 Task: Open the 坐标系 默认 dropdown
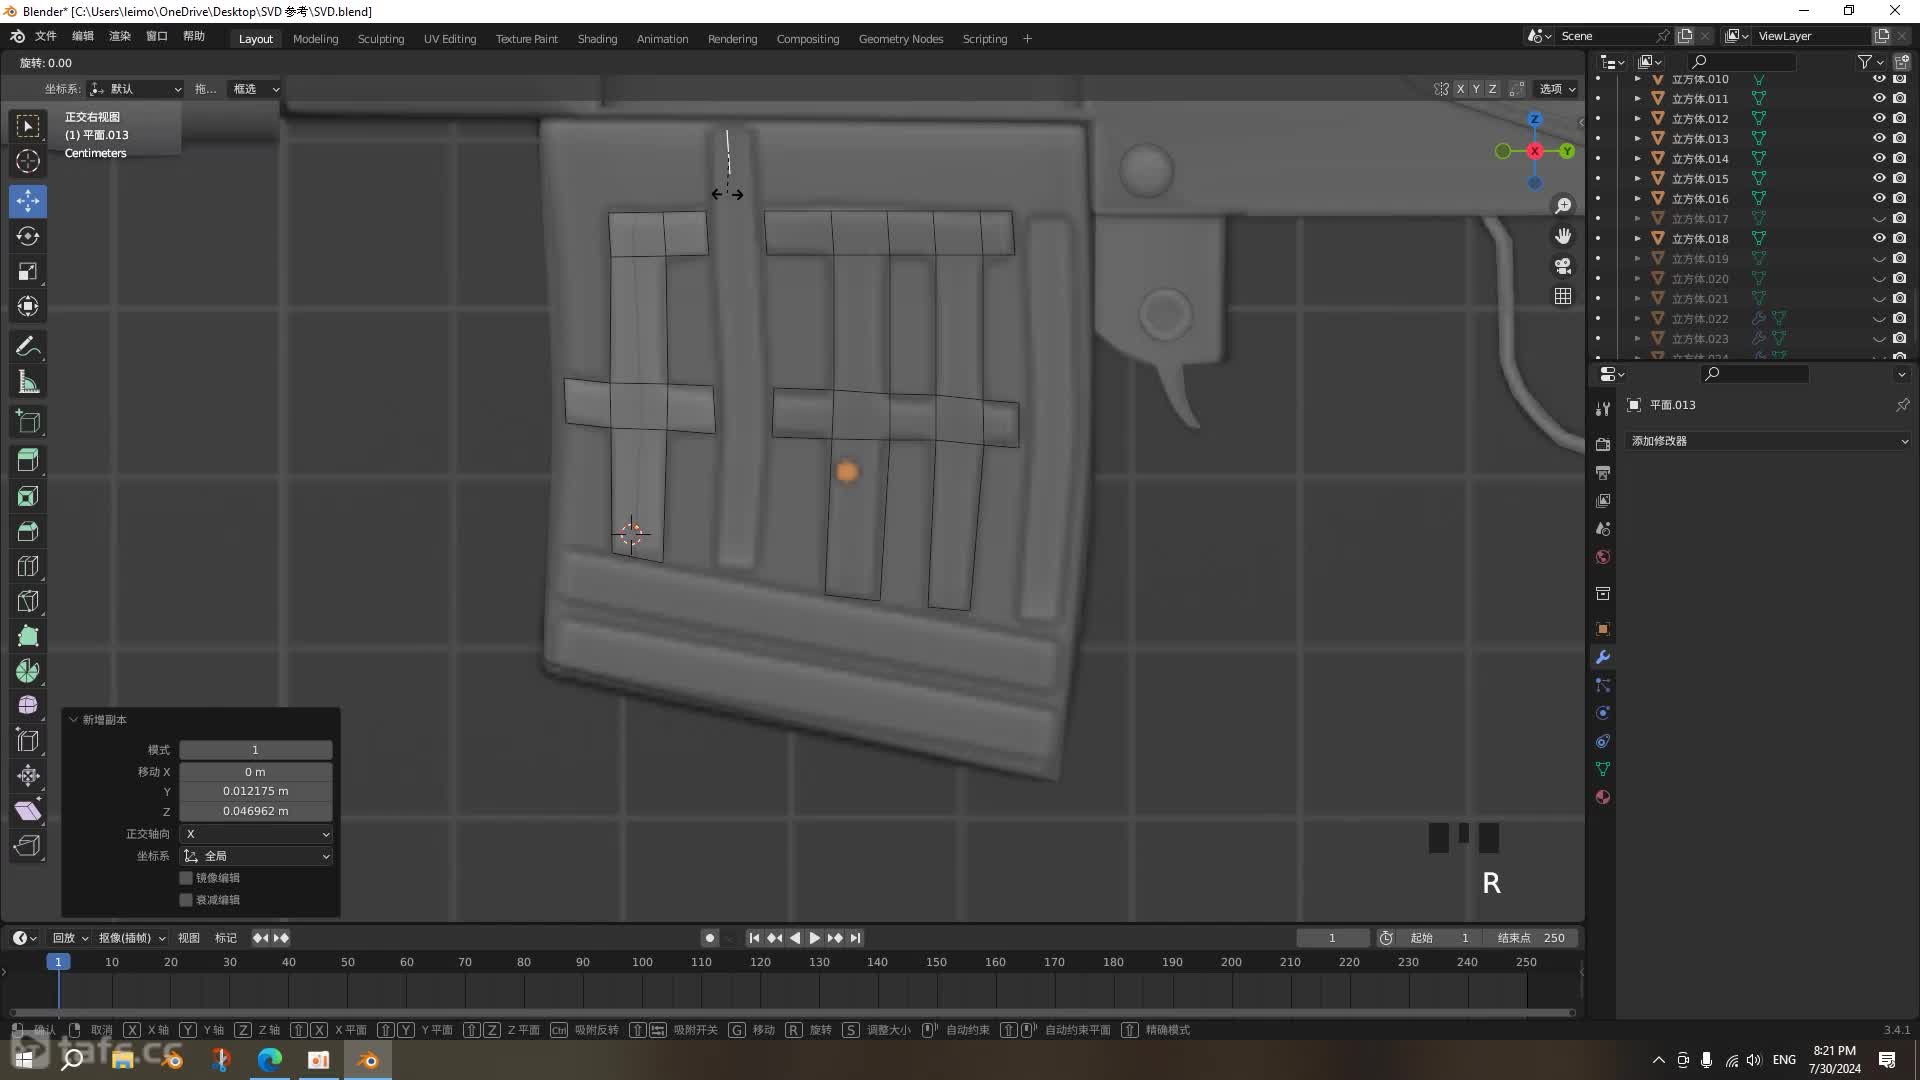click(x=135, y=89)
